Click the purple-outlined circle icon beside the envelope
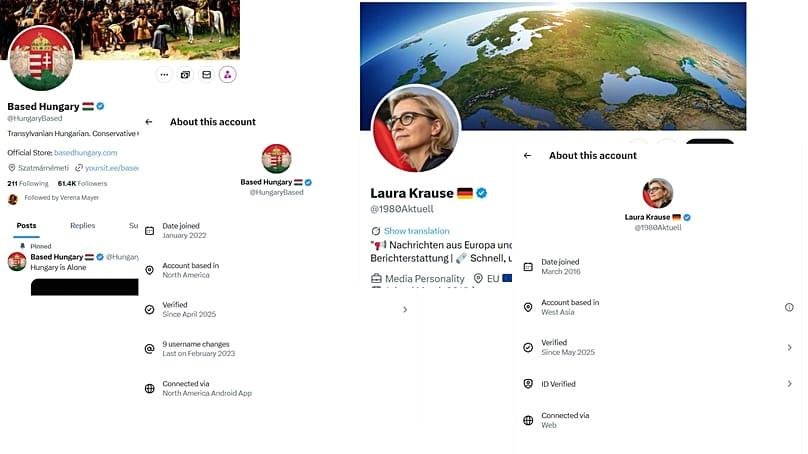This screenshot has height=454, width=808. (x=227, y=74)
